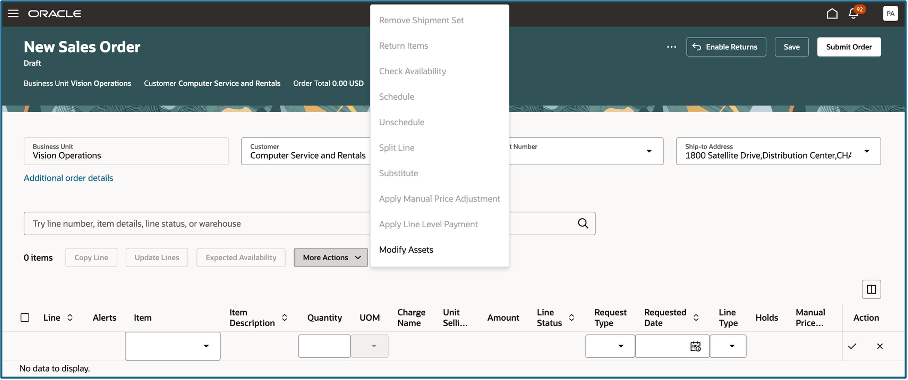The width and height of the screenshot is (908, 380).
Task: Click the search magnifier icon
Action: 583,223
